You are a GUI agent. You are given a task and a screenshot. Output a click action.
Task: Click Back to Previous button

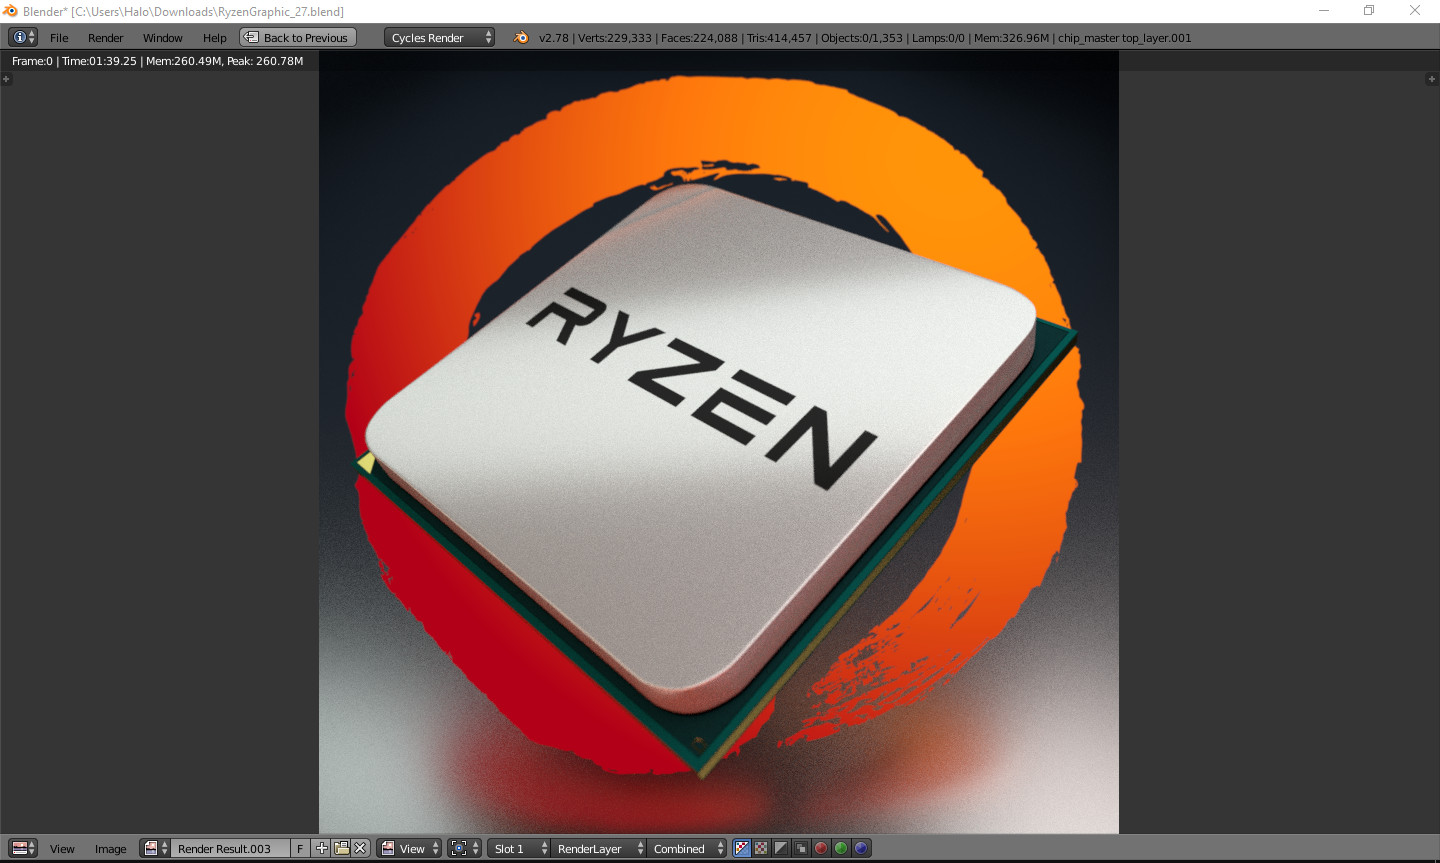click(297, 37)
